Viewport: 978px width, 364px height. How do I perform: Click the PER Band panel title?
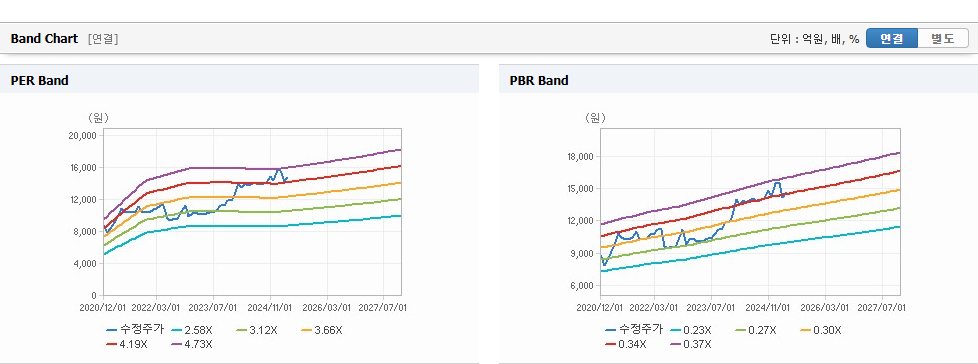40,80
